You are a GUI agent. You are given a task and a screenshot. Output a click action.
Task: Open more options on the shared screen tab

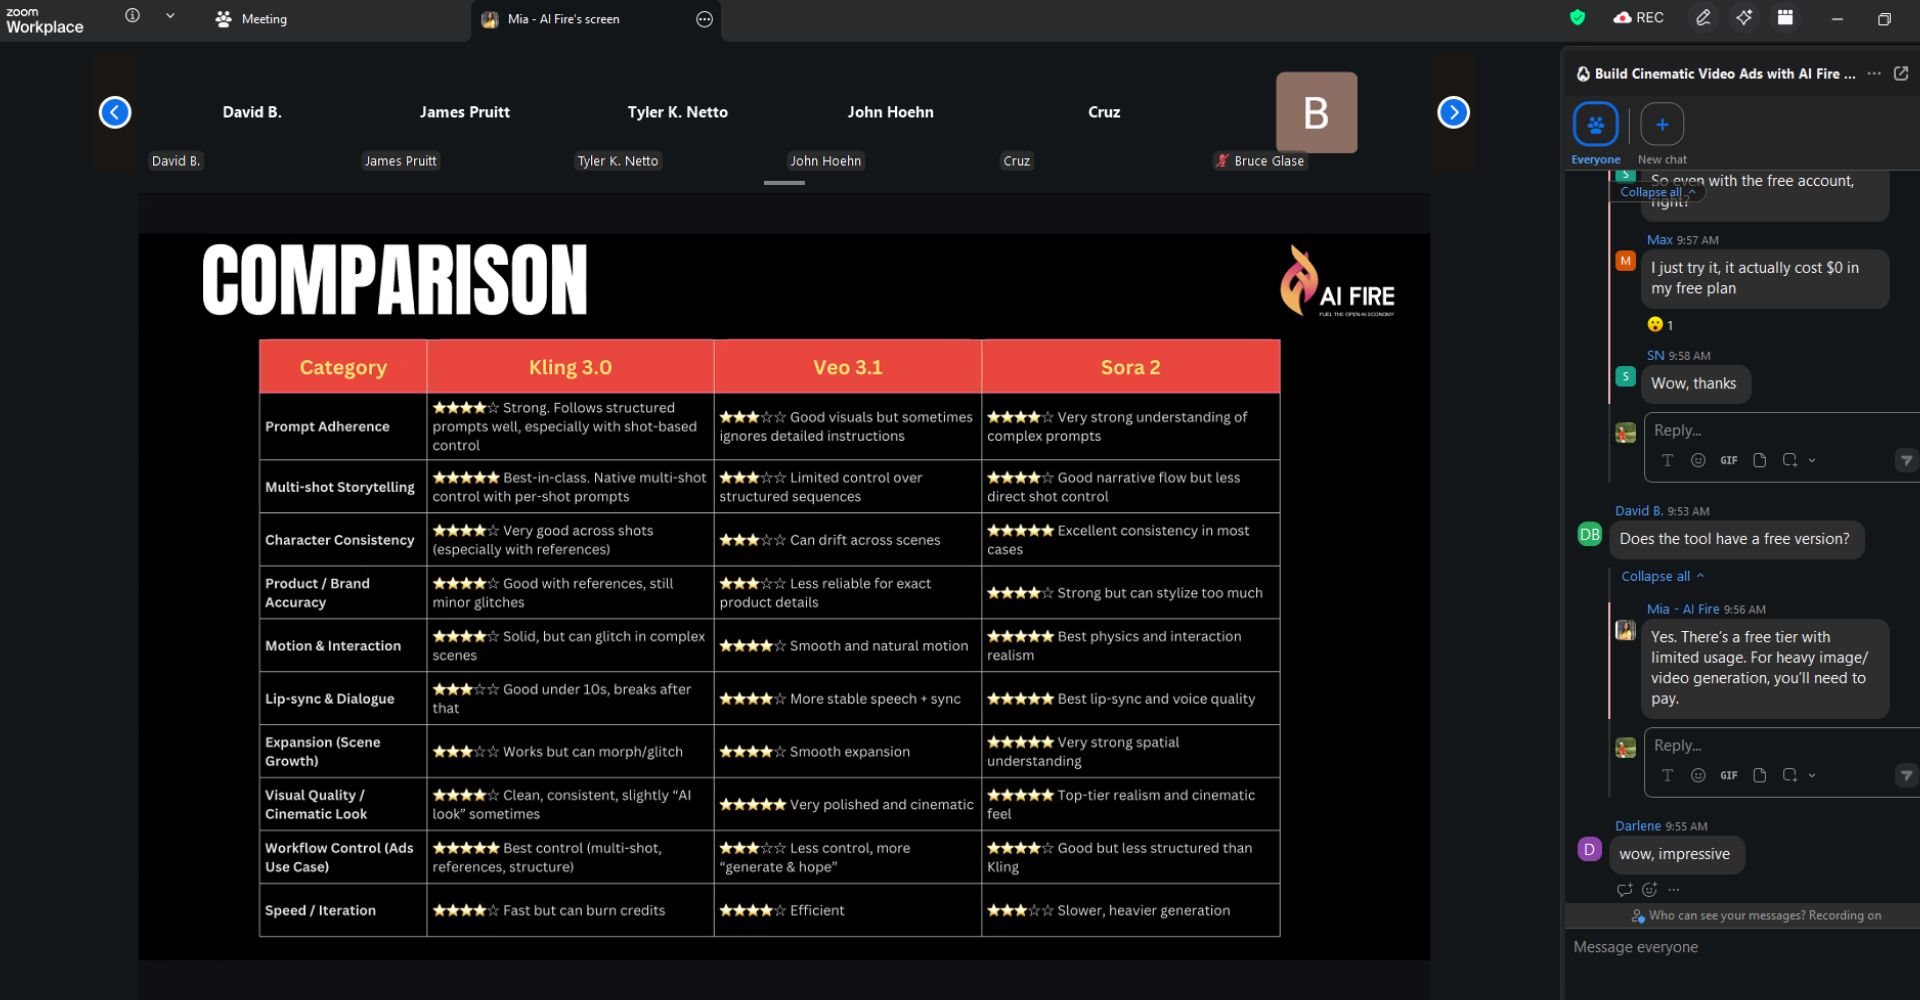(x=704, y=19)
